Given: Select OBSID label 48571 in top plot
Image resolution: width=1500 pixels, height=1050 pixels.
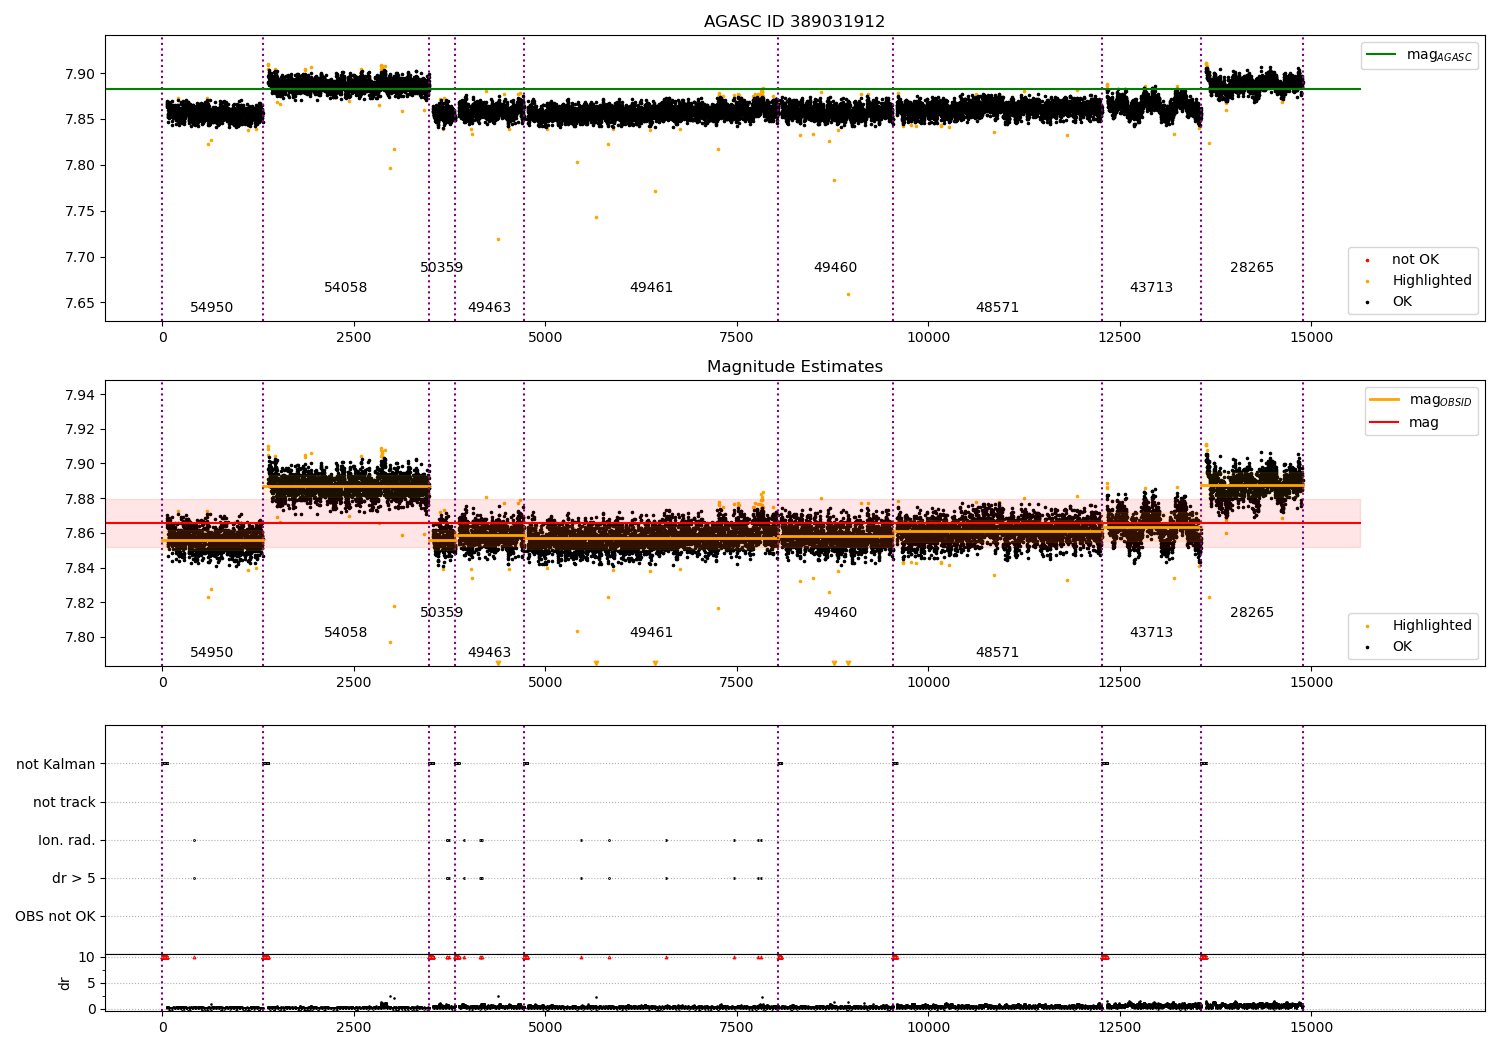Looking at the screenshot, I should tap(997, 307).
